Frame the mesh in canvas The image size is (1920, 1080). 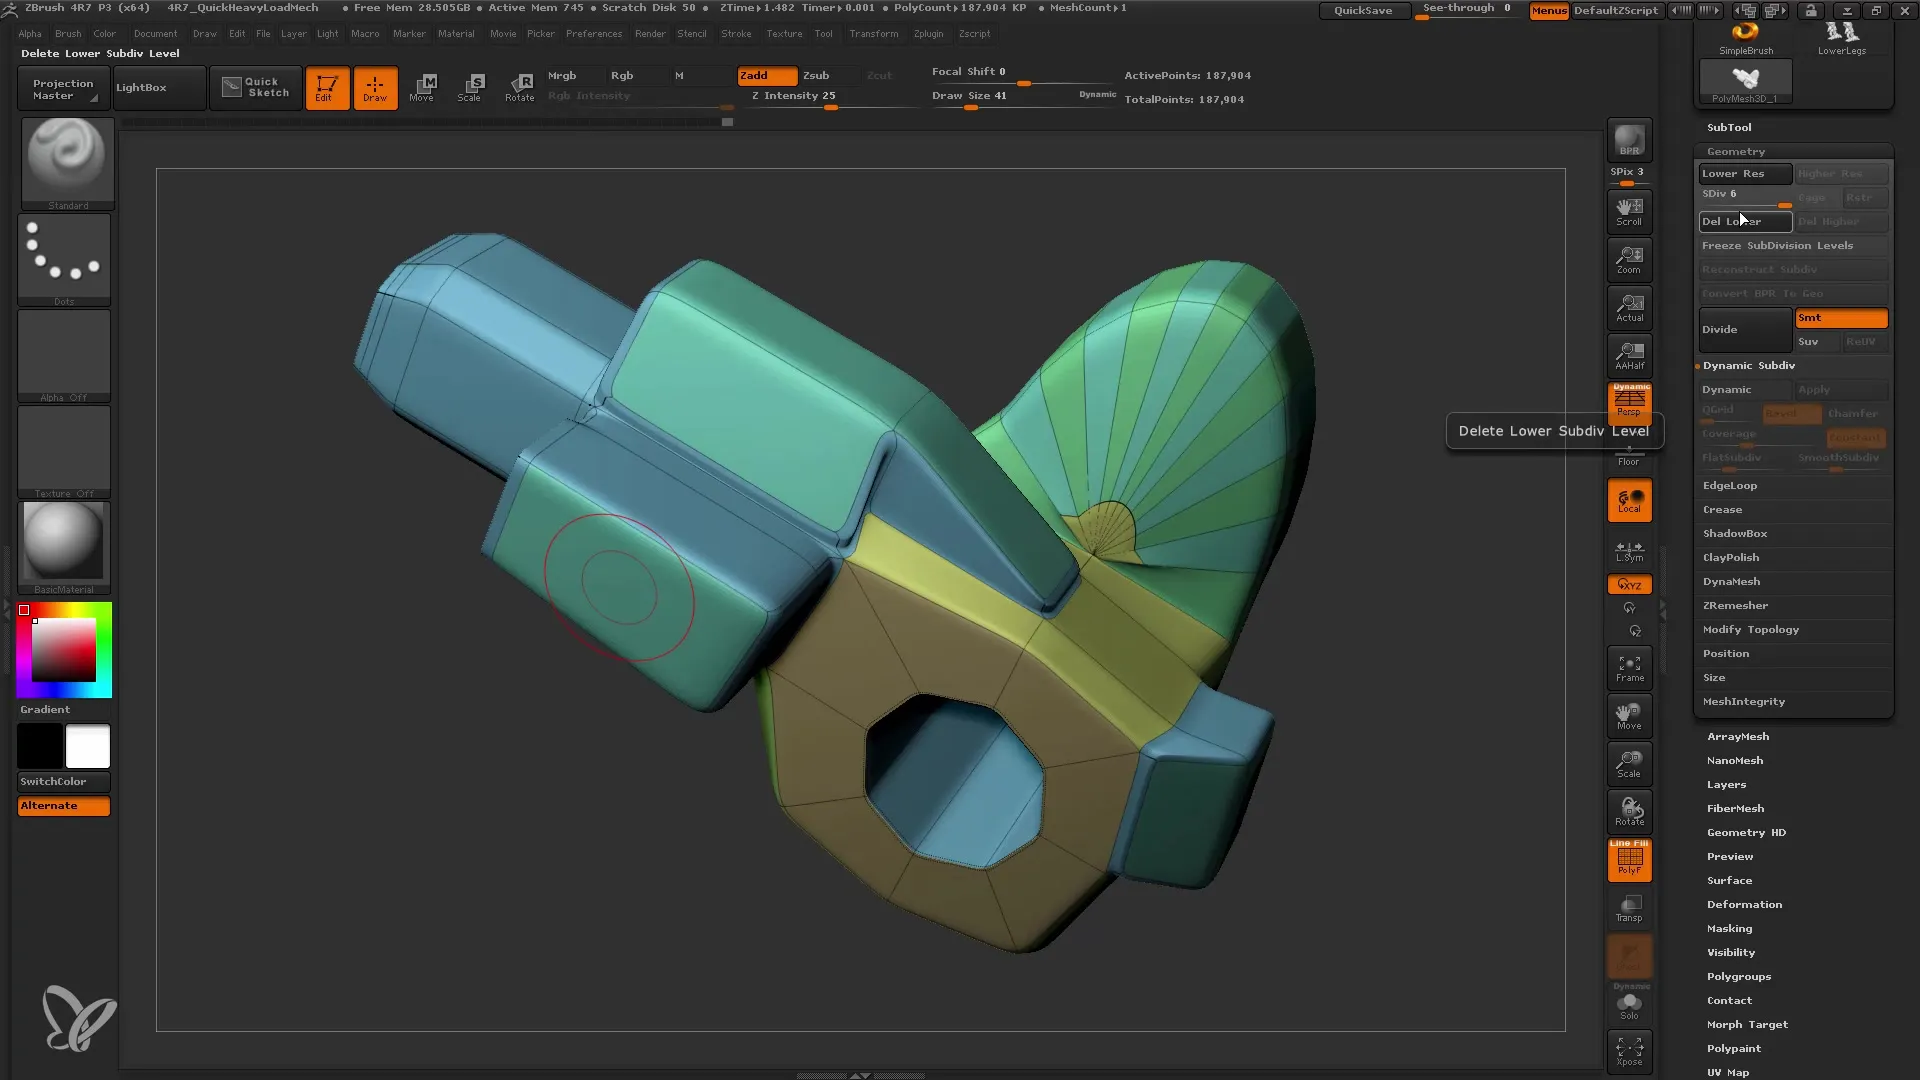click(x=1629, y=668)
